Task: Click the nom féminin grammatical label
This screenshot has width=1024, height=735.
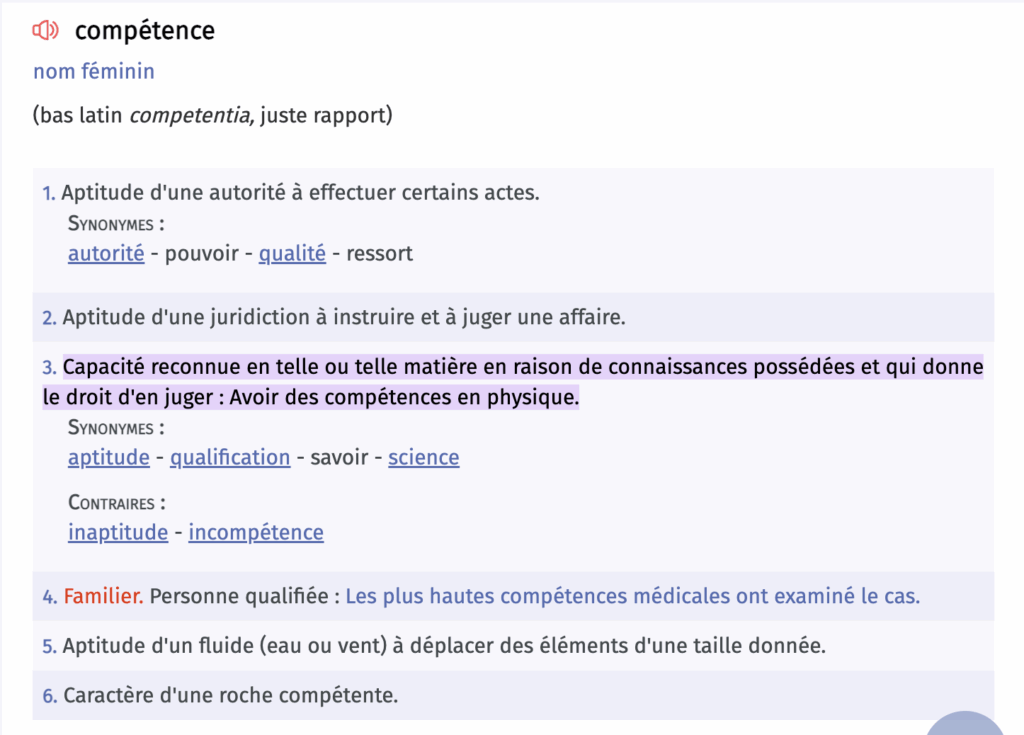Action: pyautogui.click(x=94, y=71)
